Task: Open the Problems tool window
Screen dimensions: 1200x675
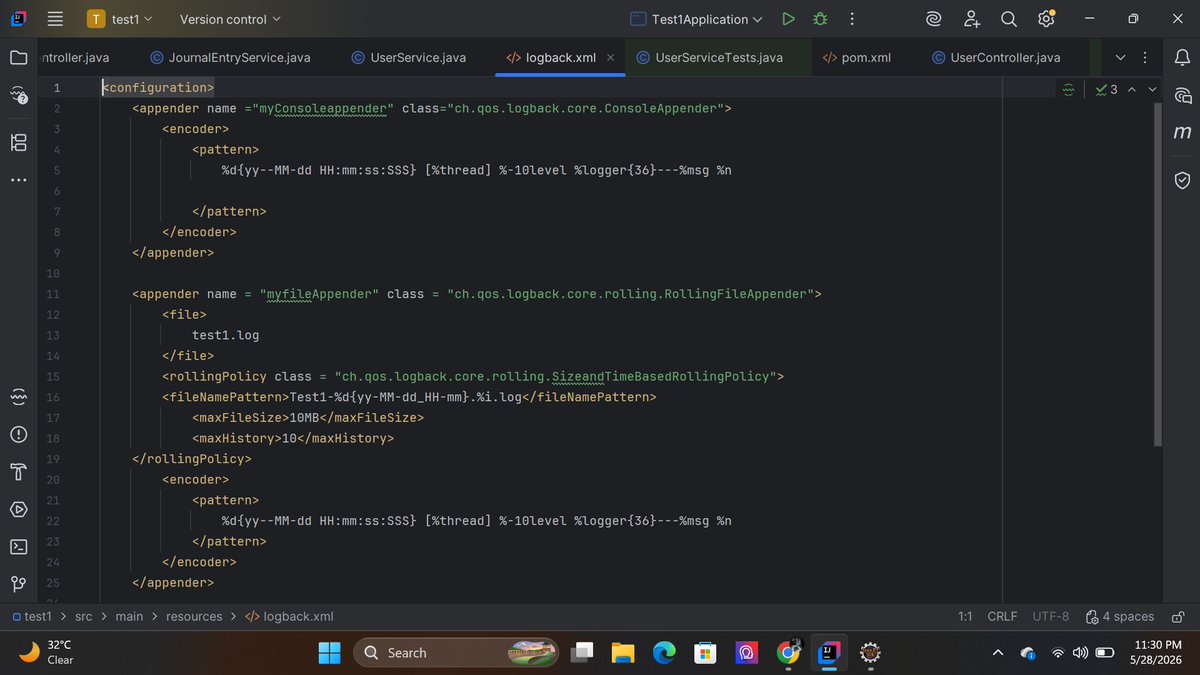Action: coord(18,435)
